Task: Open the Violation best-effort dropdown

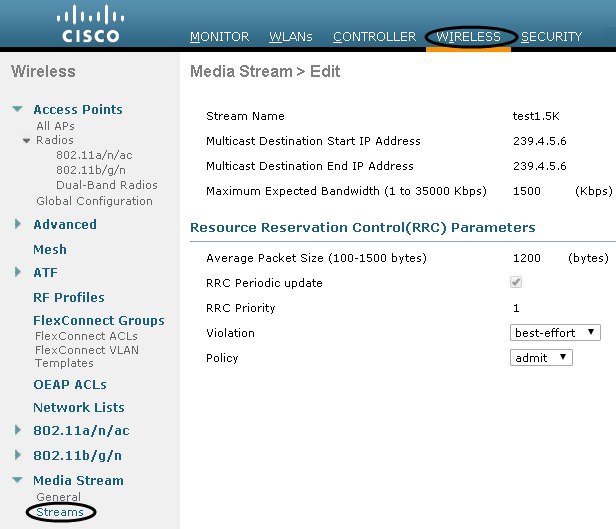Action: 555,333
